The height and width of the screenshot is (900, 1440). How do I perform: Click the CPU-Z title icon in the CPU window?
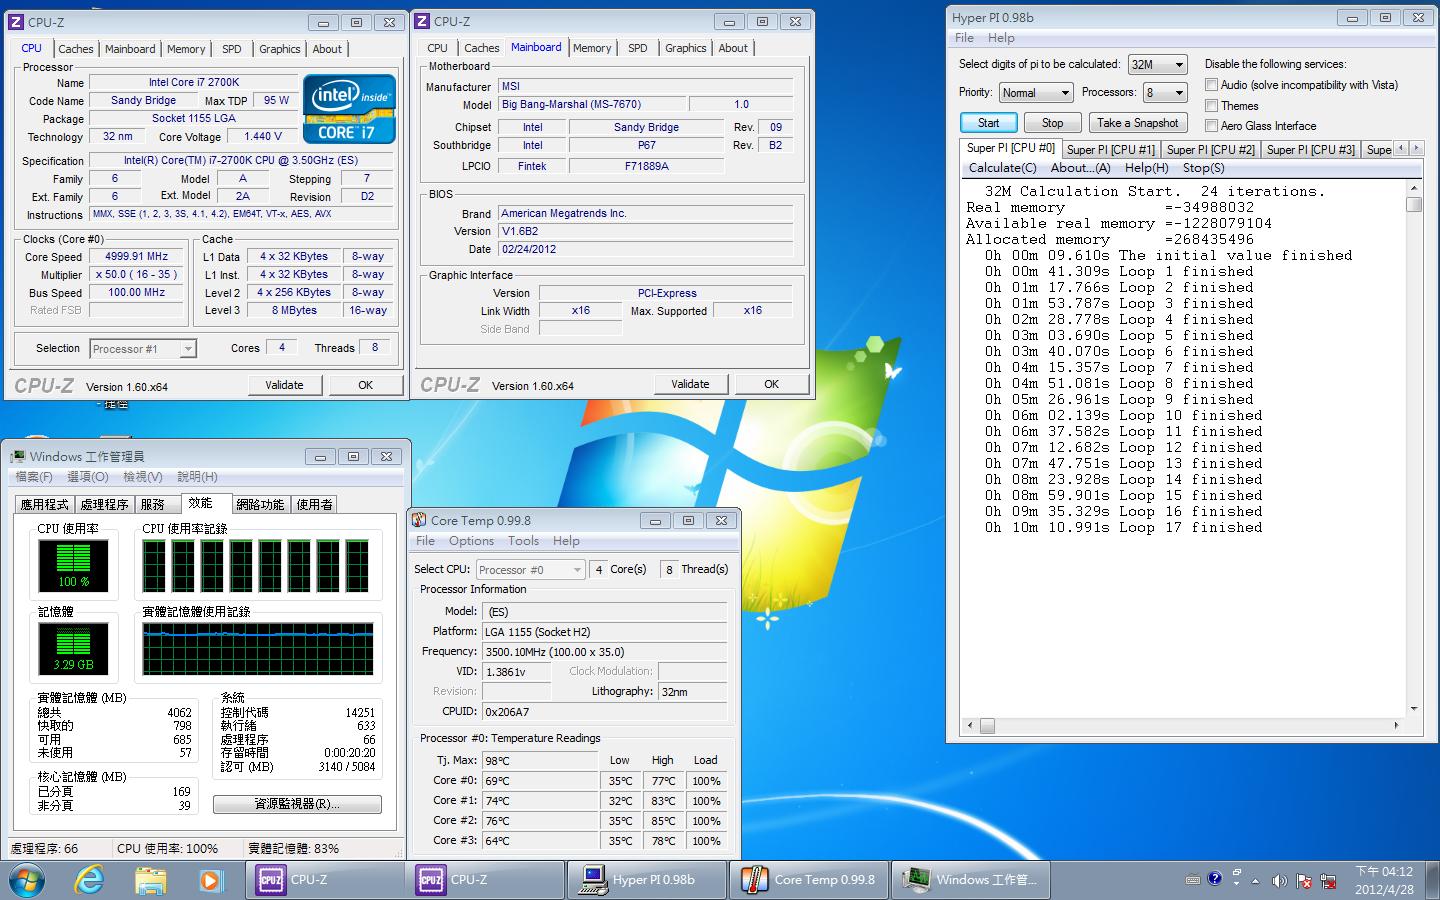[x=16, y=22]
